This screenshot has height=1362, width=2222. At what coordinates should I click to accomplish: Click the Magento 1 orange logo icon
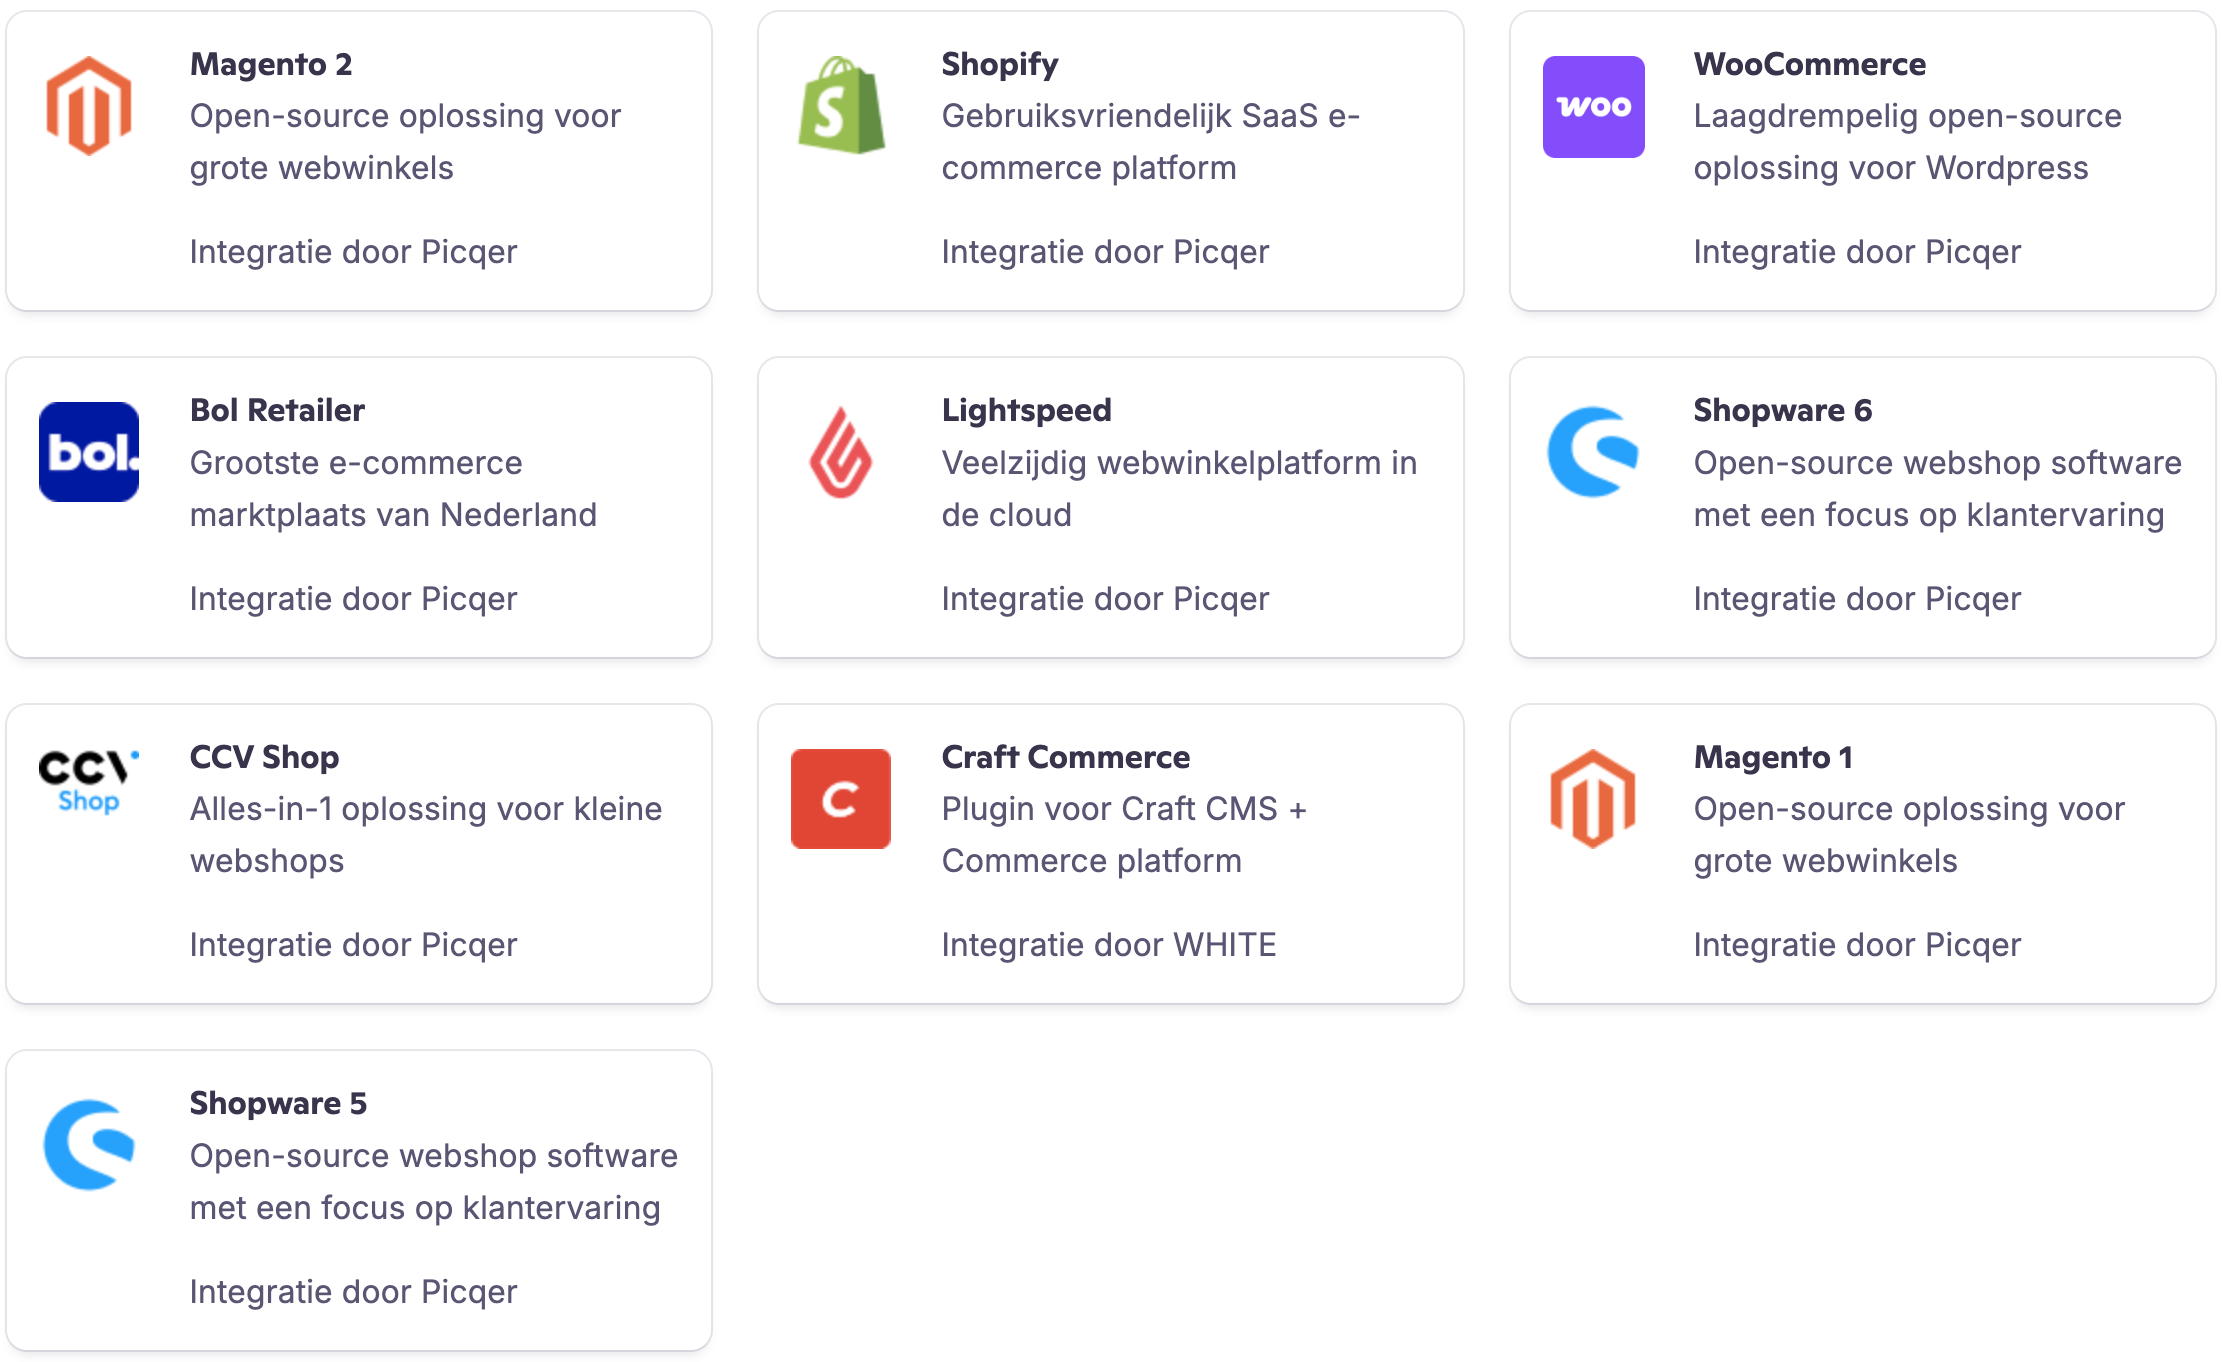1593,798
